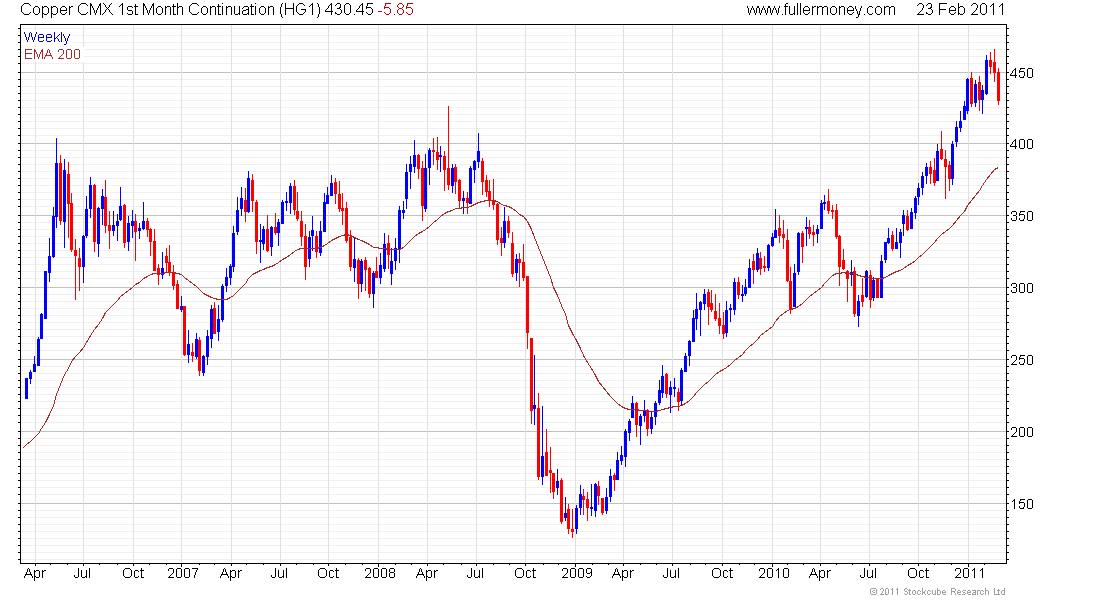Viewport: 1100px width, 600px height.
Task: Click the 350 price axis label
Action: 1021,216
